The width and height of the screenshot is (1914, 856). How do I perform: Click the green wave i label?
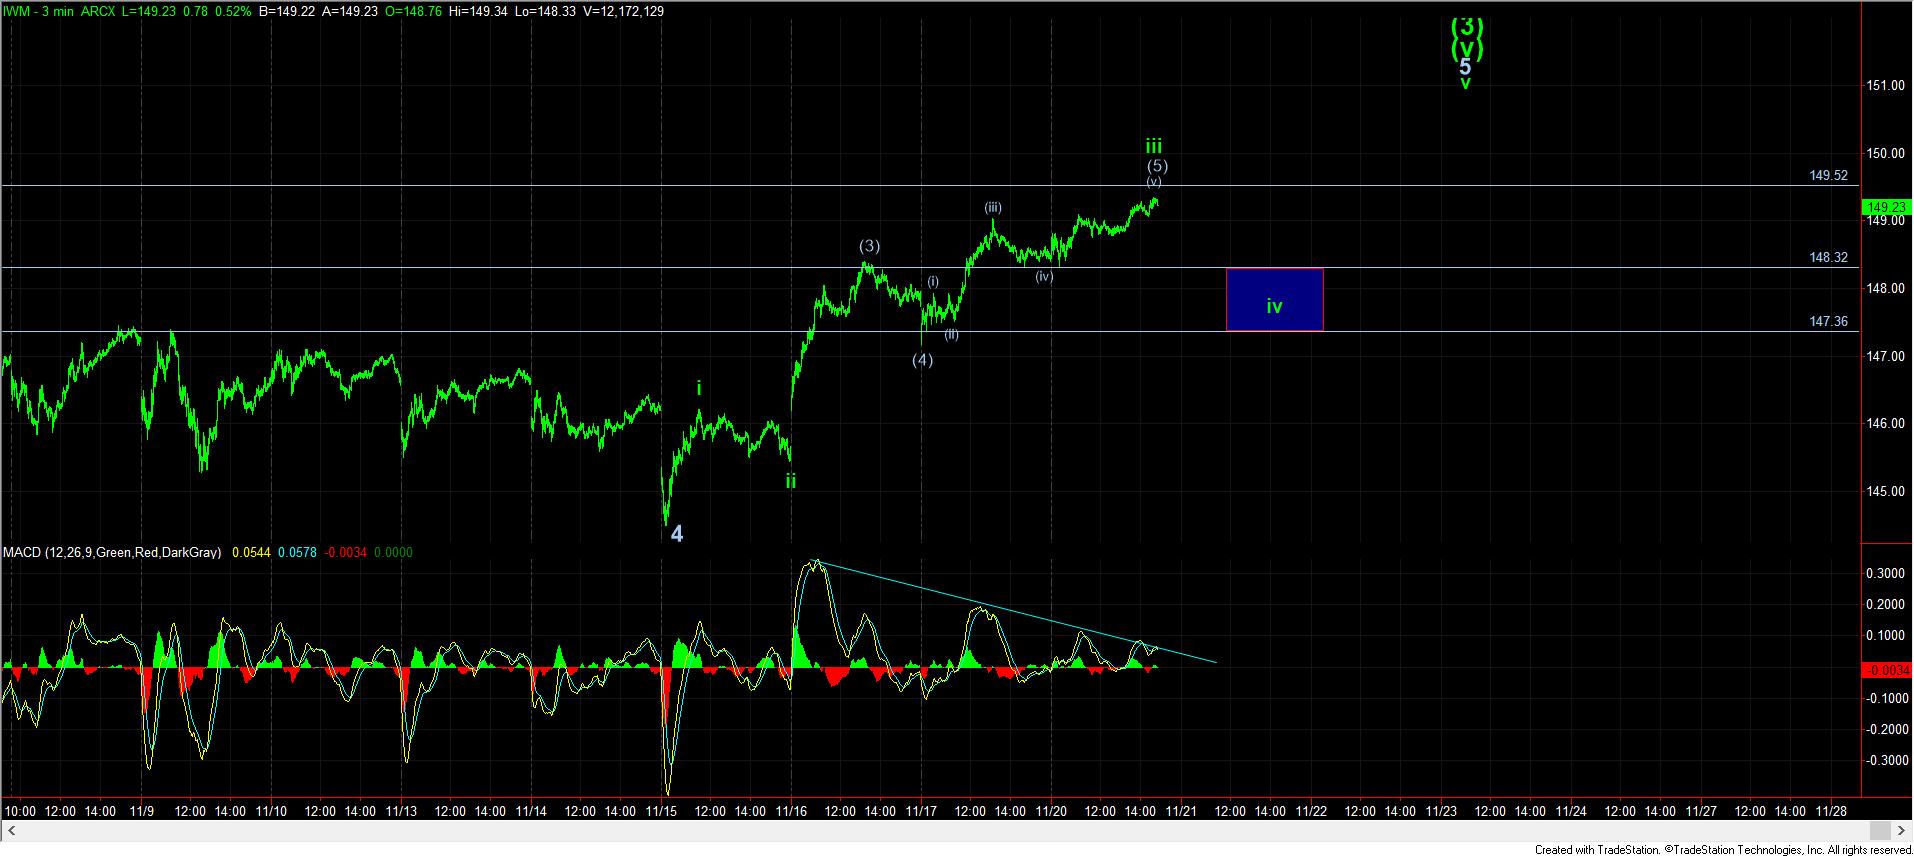(x=699, y=388)
